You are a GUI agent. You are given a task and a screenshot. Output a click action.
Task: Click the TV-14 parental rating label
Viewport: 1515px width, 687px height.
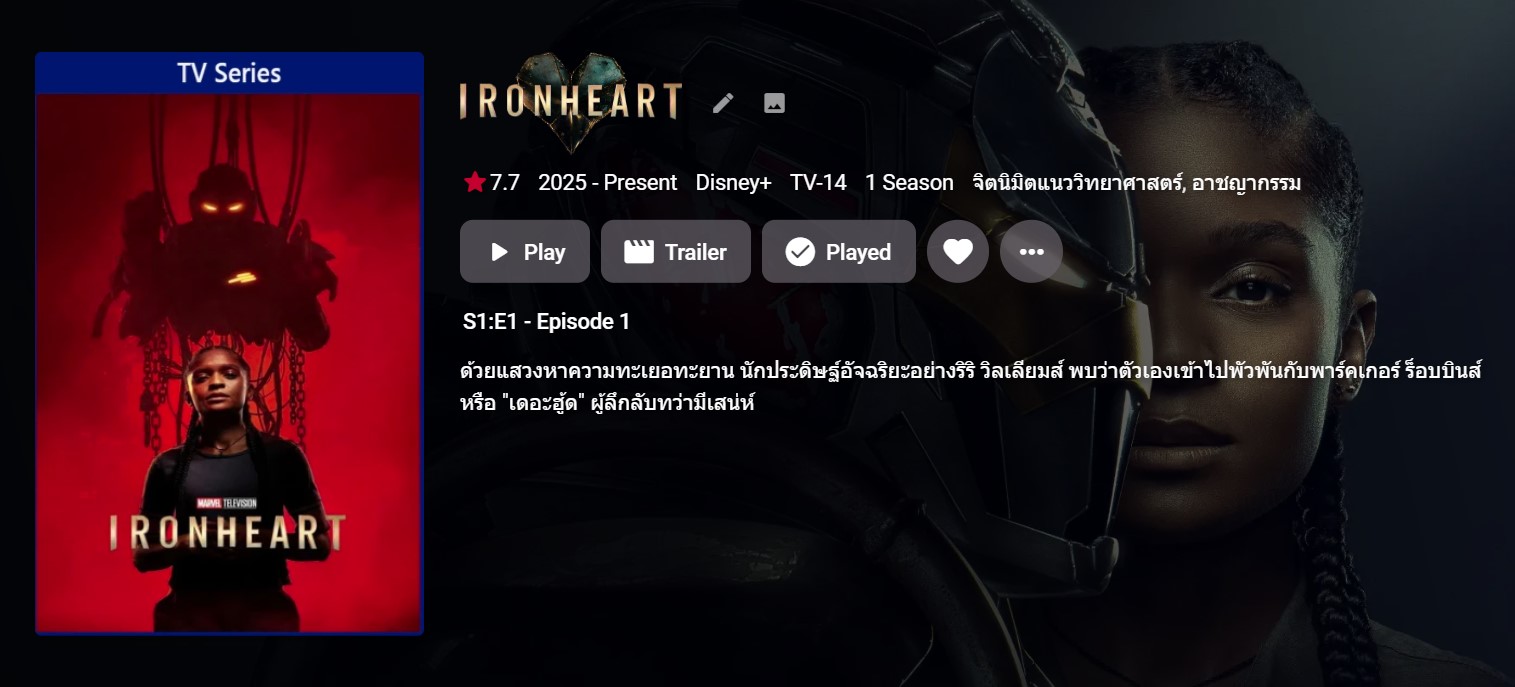[818, 183]
